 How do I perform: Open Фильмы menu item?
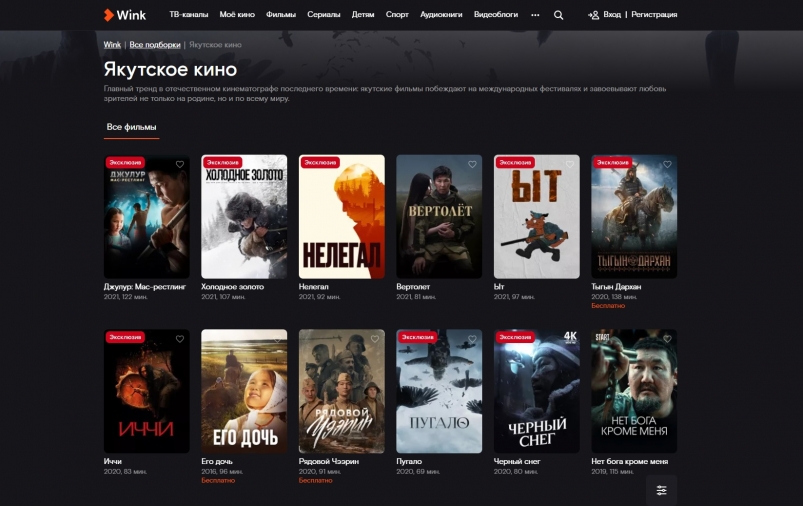tap(281, 15)
